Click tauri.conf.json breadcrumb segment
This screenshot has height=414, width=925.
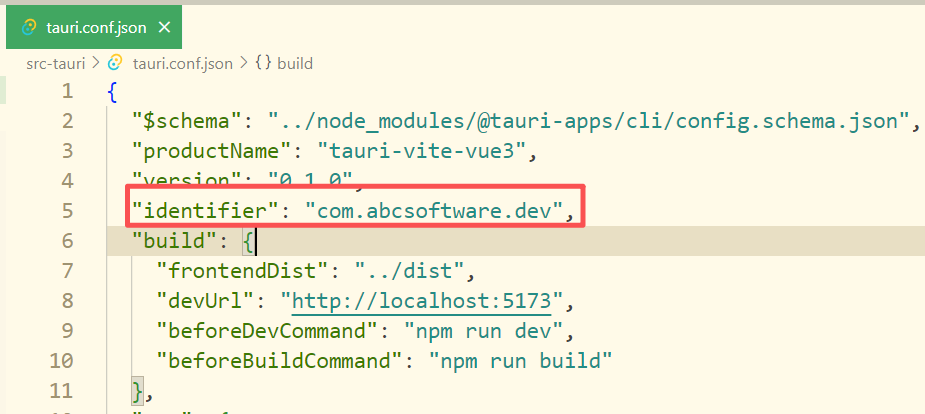coord(182,63)
